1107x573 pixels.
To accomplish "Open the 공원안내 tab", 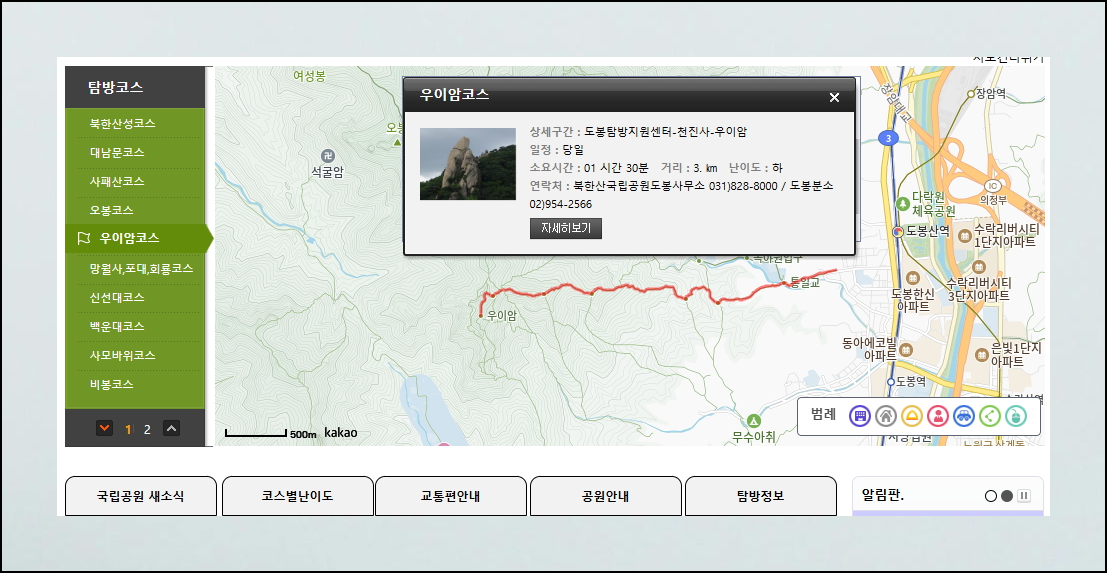I will coord(606,496).
